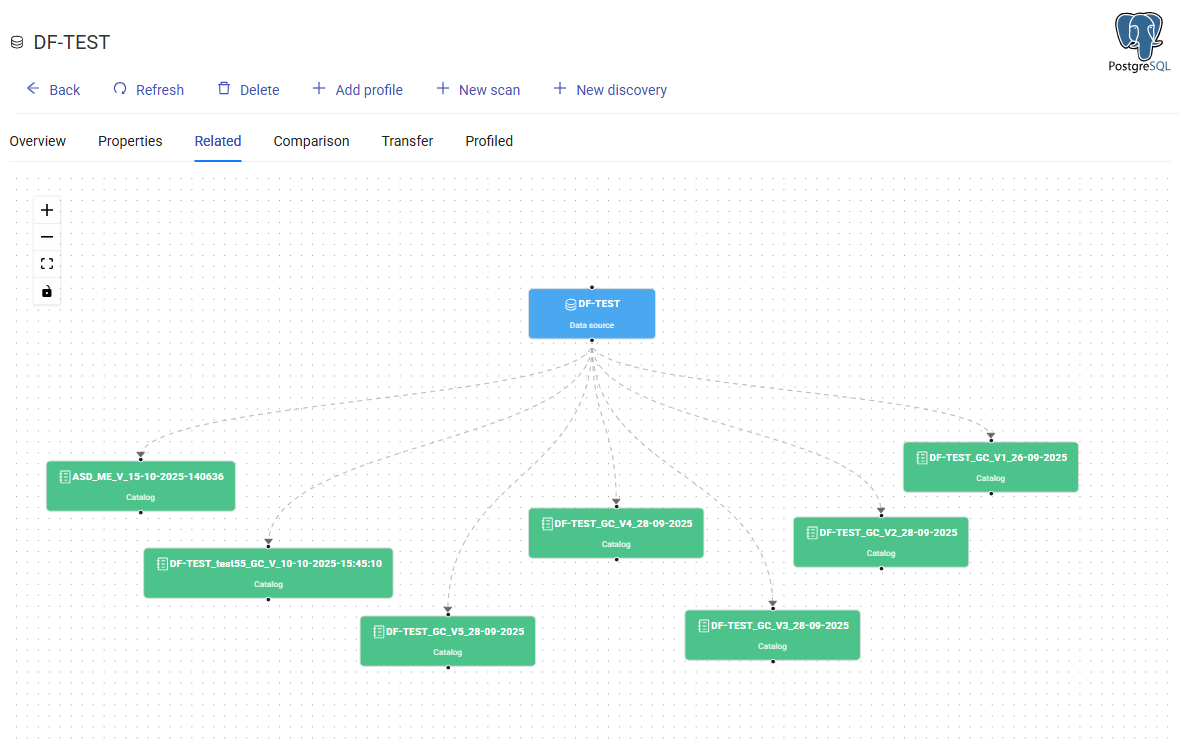Click the zoom in plus icon
This screenshot has height=745, width=1197.
click(x=47, y=210)
